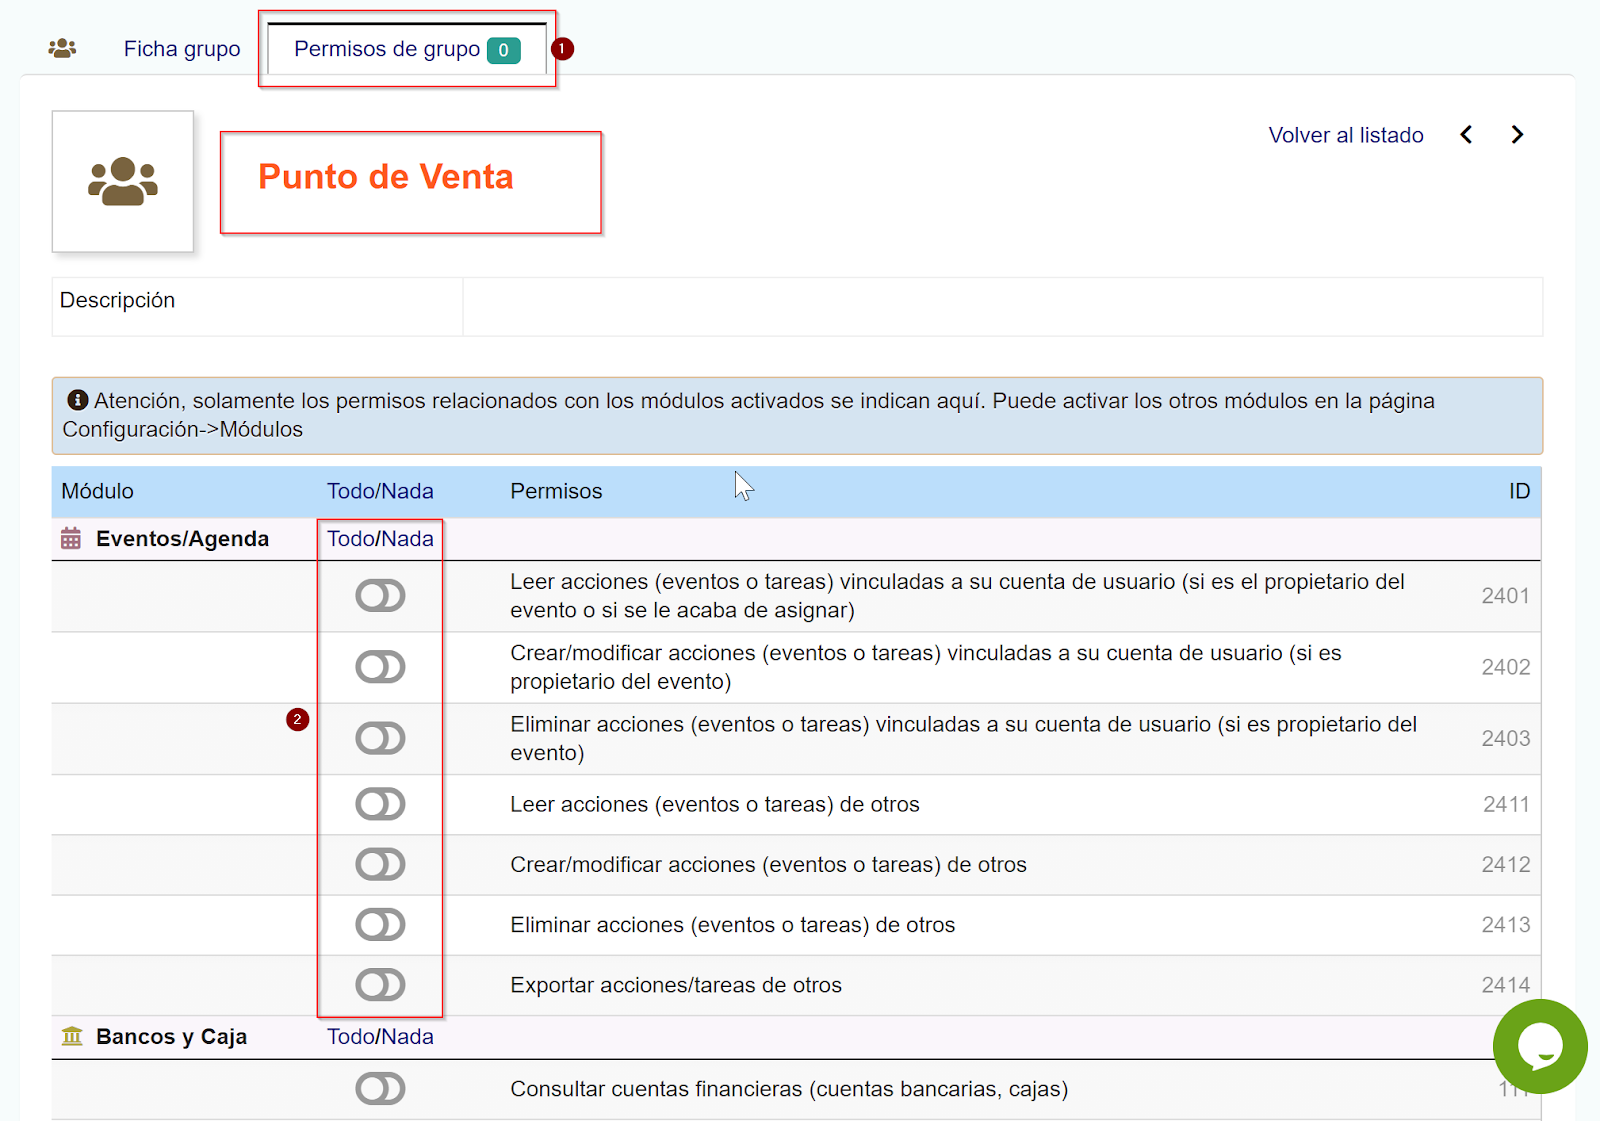Viewport: 1600px width, 1121px height.
Task: Click the Módulo column header
Action: pos(97,491)
